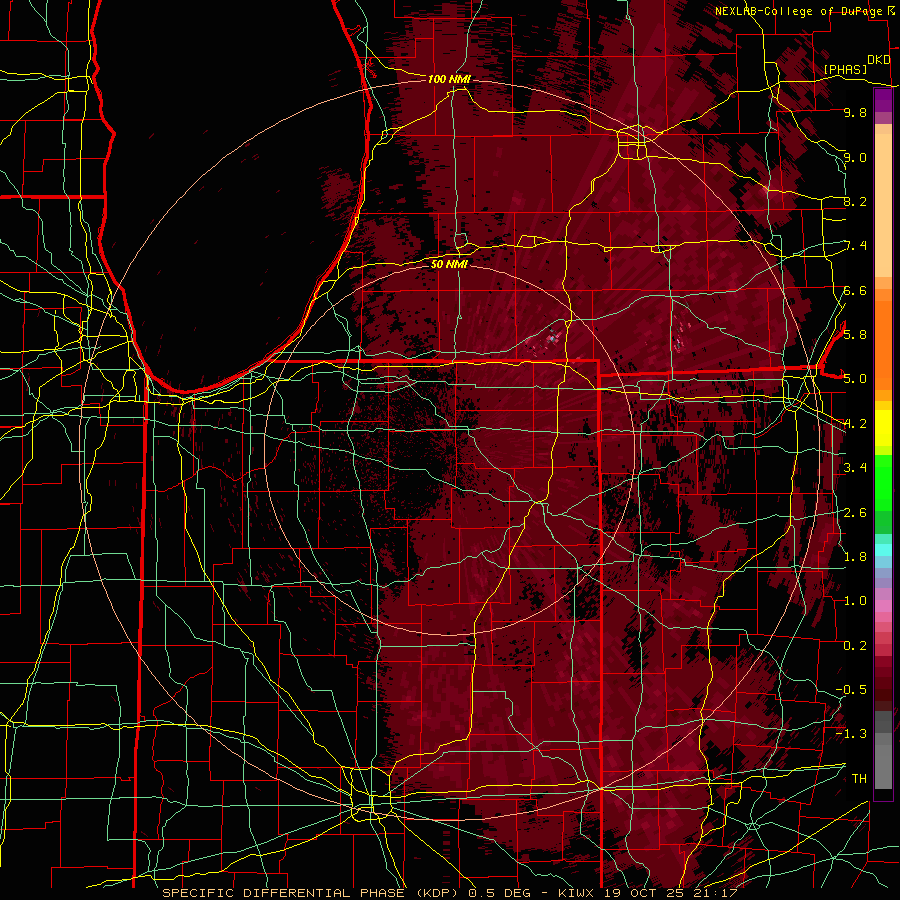Click the 6.6 value on the color scale
This screenshot has width=900, height=900.
pos(855,290)
